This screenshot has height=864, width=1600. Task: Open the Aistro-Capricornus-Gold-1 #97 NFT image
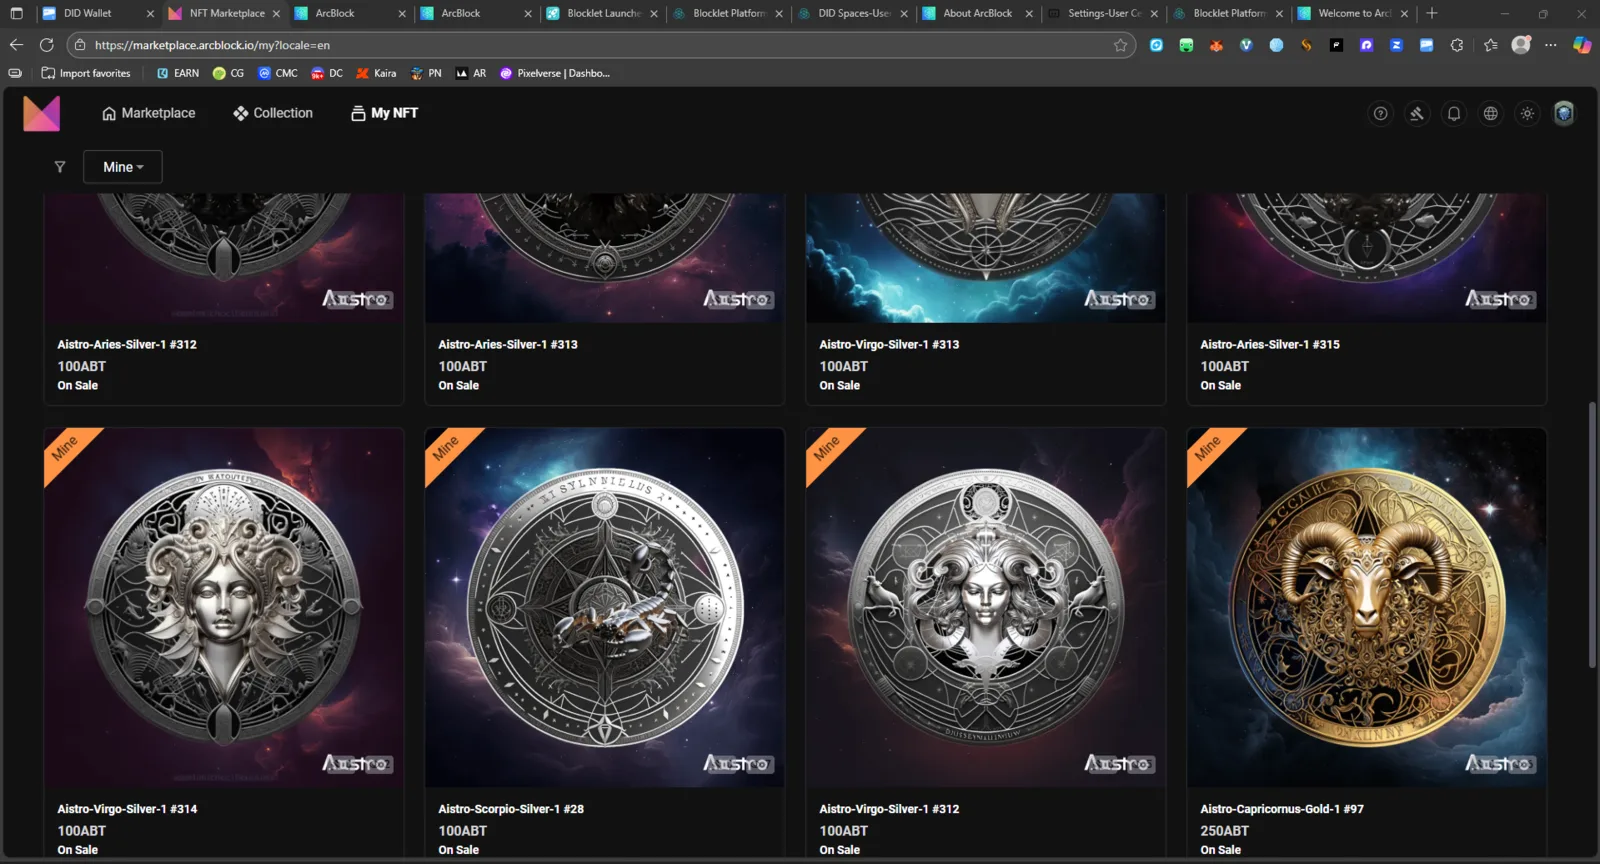point(1367,607)
